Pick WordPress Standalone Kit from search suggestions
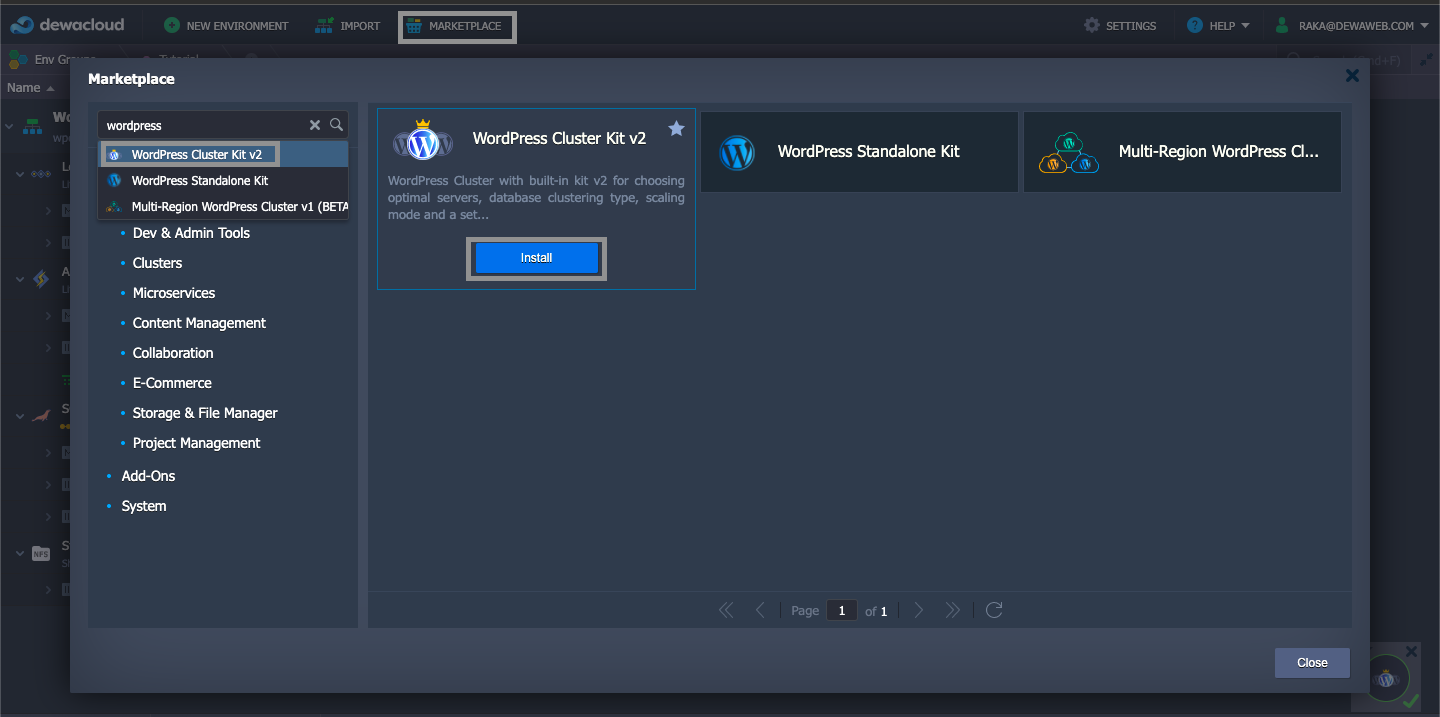The image size is (1440, 717). point(223,181)
